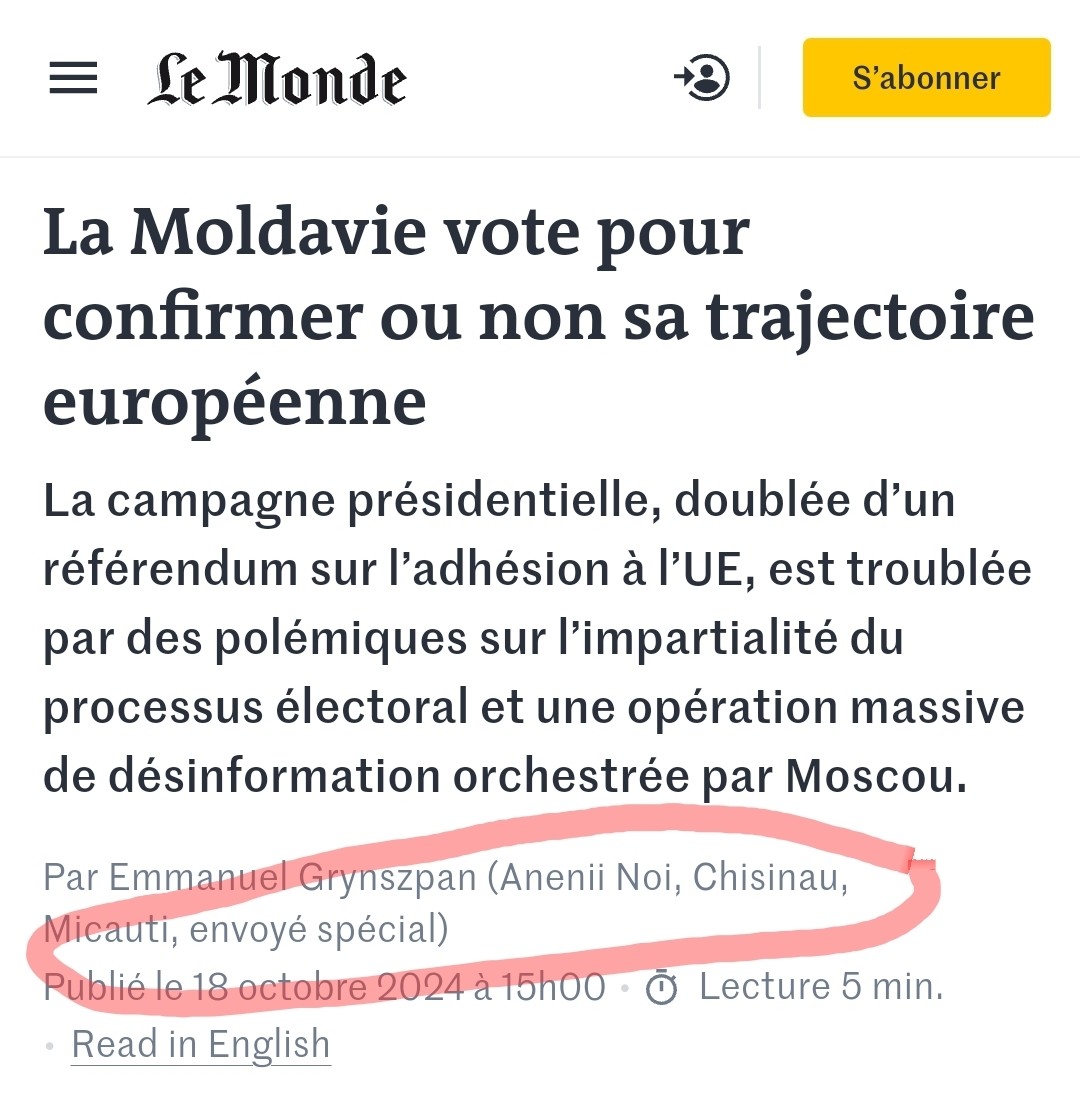Click the reading time clock icon
1080x1108 pixels.
pos(661,988)
